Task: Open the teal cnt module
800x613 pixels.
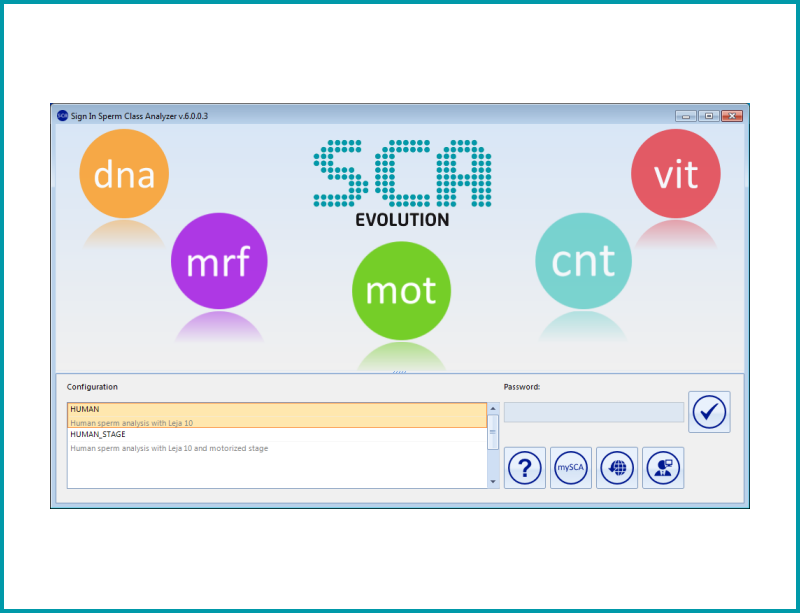Action: [583, 261]
